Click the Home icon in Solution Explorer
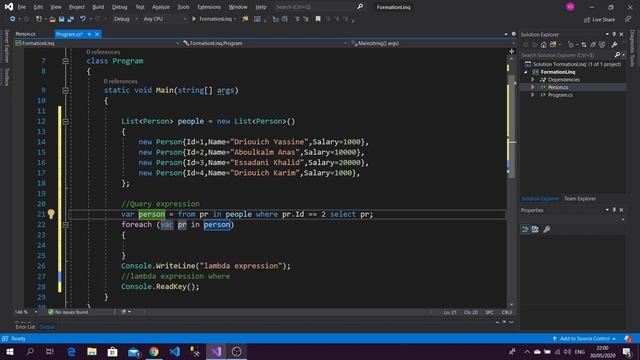 [543, 44]
